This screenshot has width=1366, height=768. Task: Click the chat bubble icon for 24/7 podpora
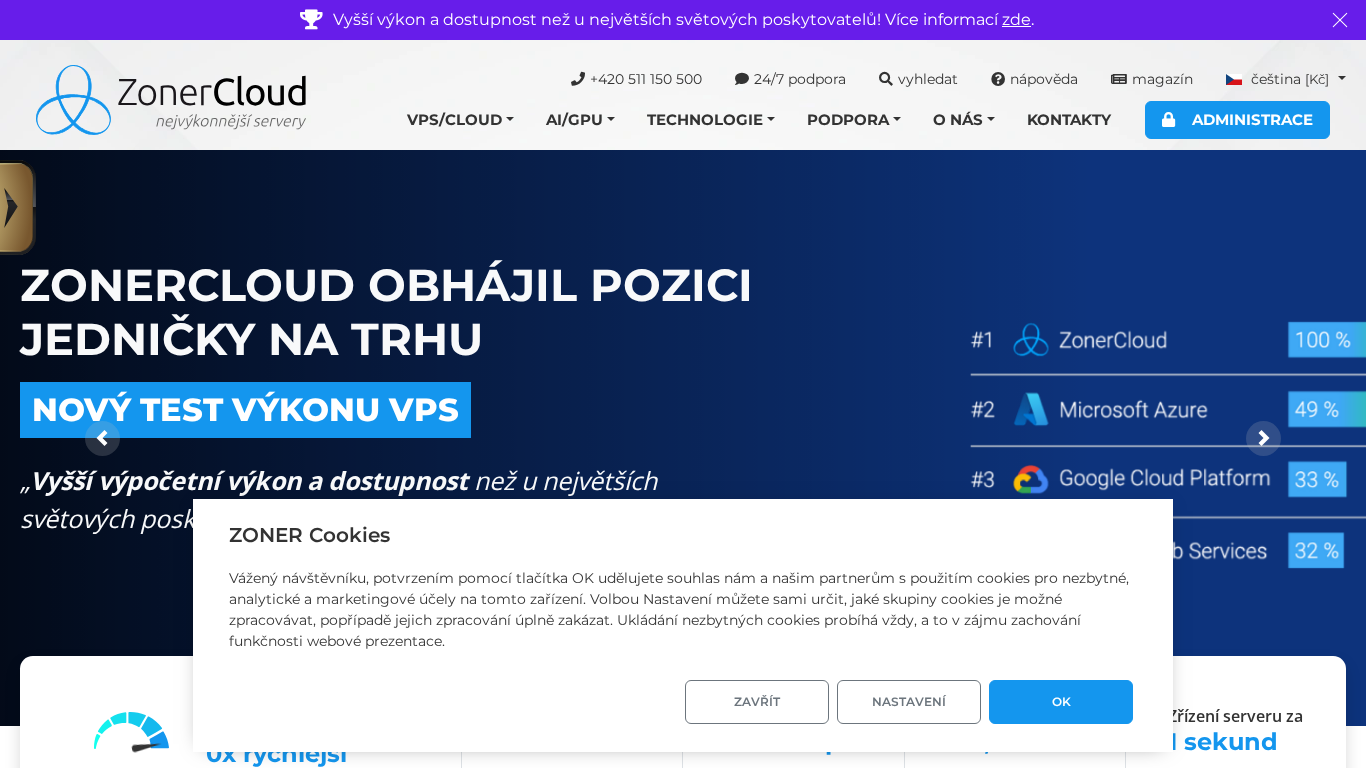point(742,79)
